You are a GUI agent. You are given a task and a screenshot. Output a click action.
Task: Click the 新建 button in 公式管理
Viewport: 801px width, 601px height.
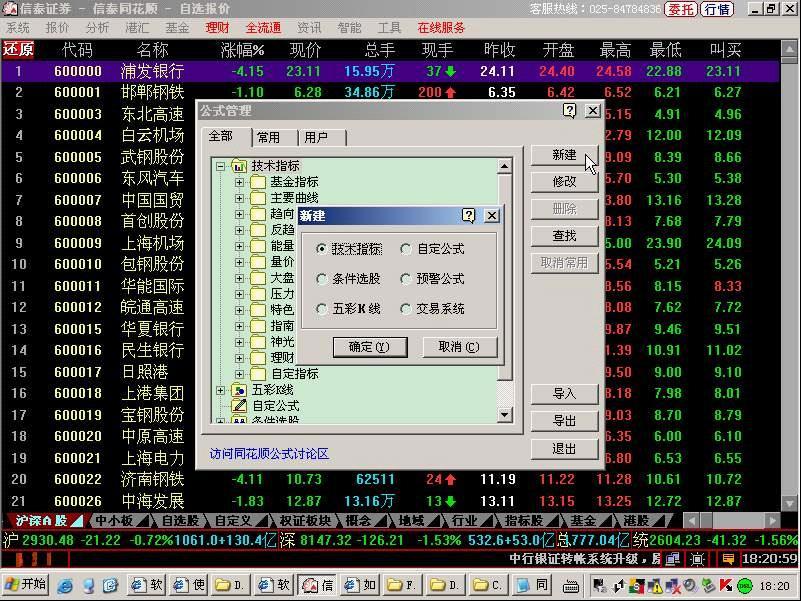[564, 155]
